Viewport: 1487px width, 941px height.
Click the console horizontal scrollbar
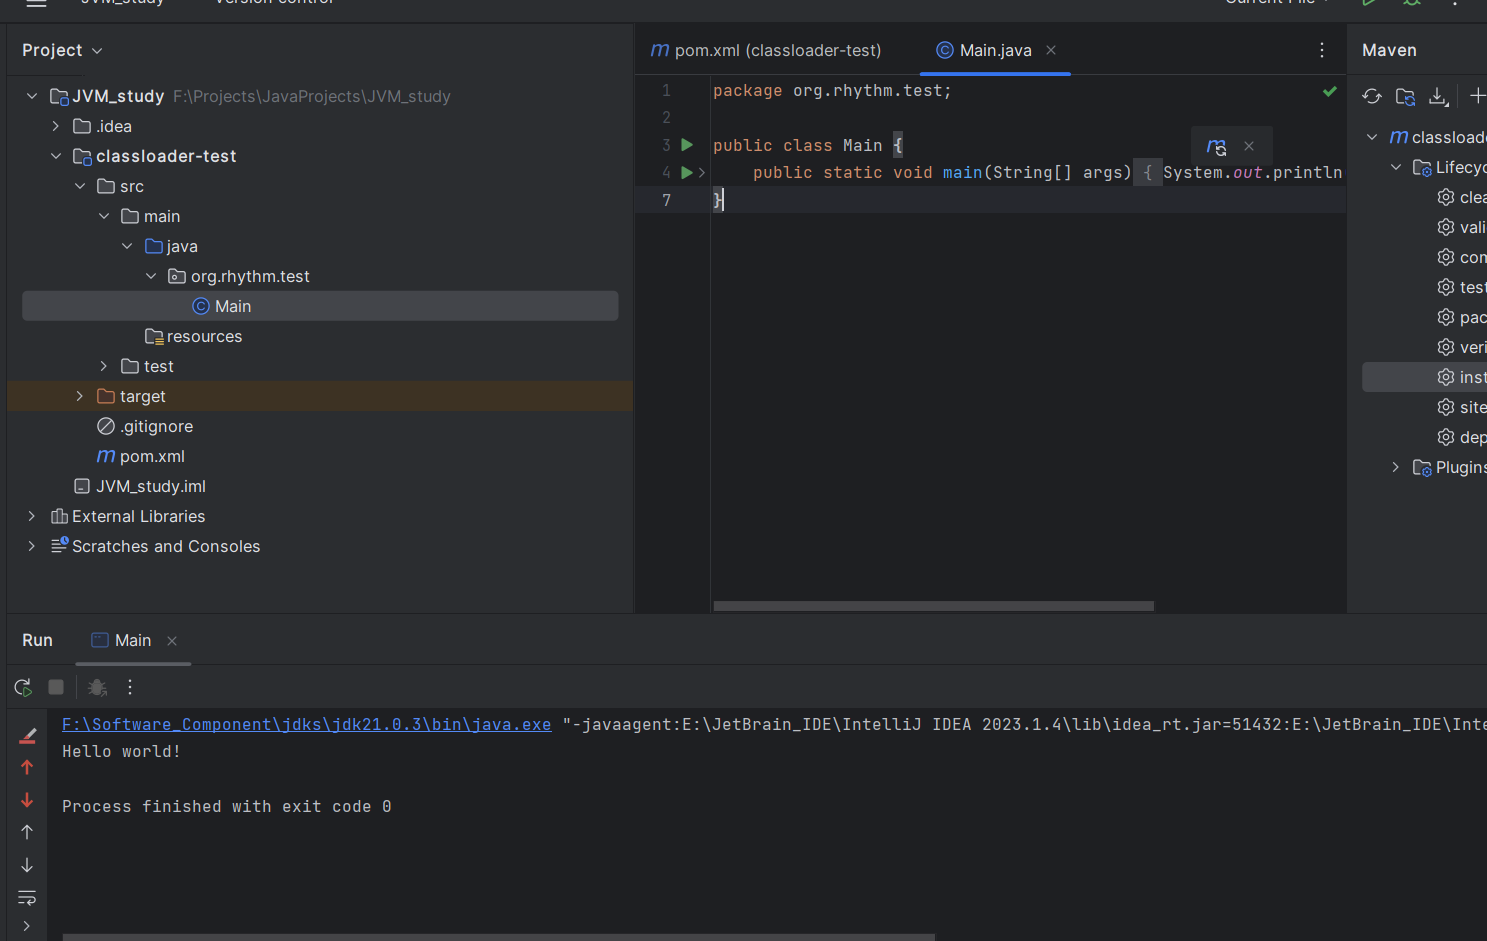498,937
